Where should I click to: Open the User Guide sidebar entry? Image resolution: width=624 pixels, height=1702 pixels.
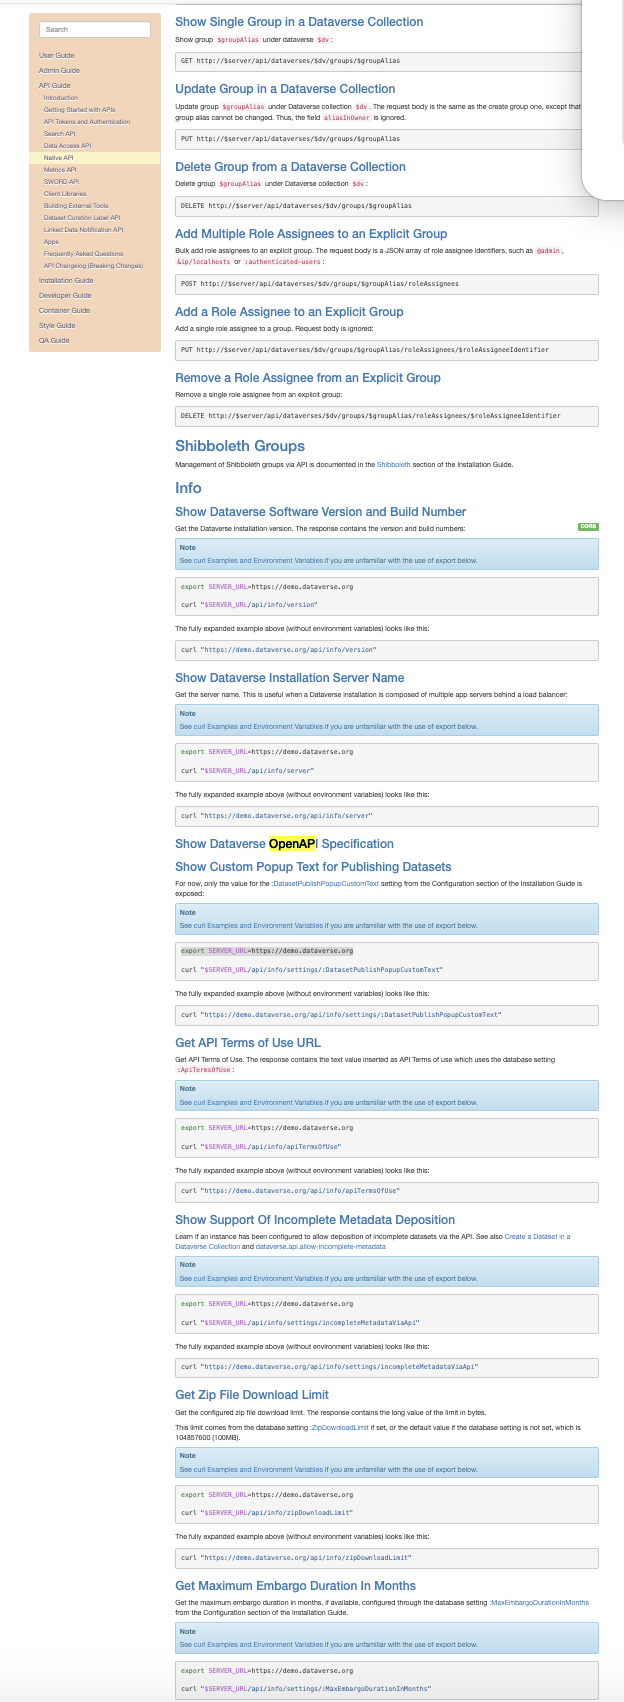[x=56, y=55]
